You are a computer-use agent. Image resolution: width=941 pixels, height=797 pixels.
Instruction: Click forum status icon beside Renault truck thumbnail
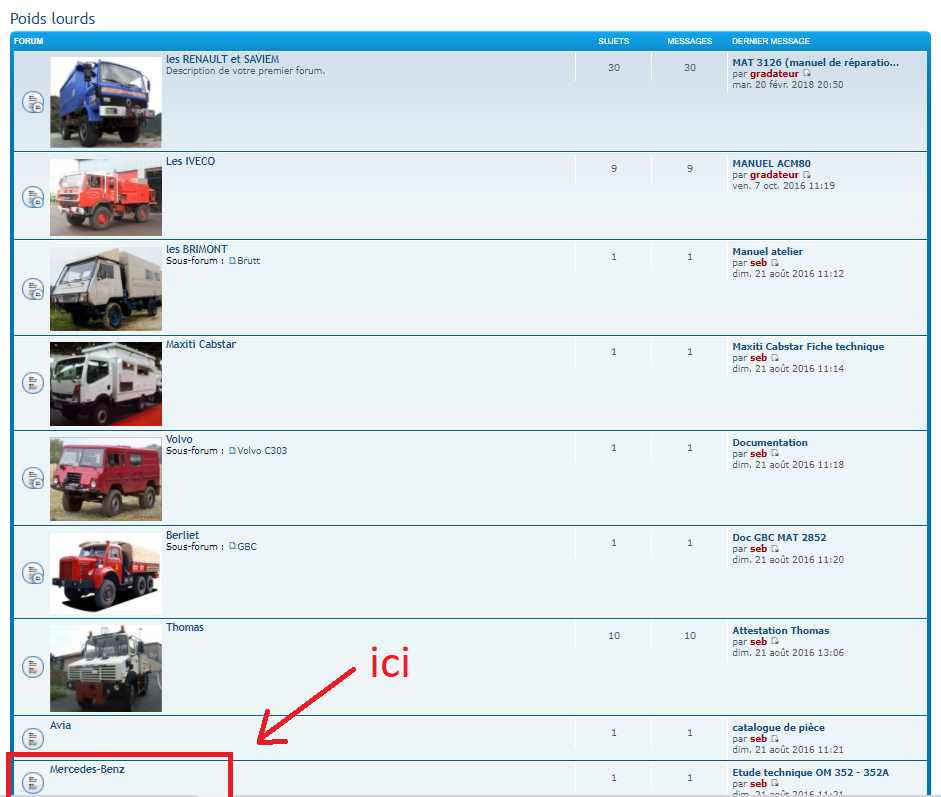click(x=33, y=102)
